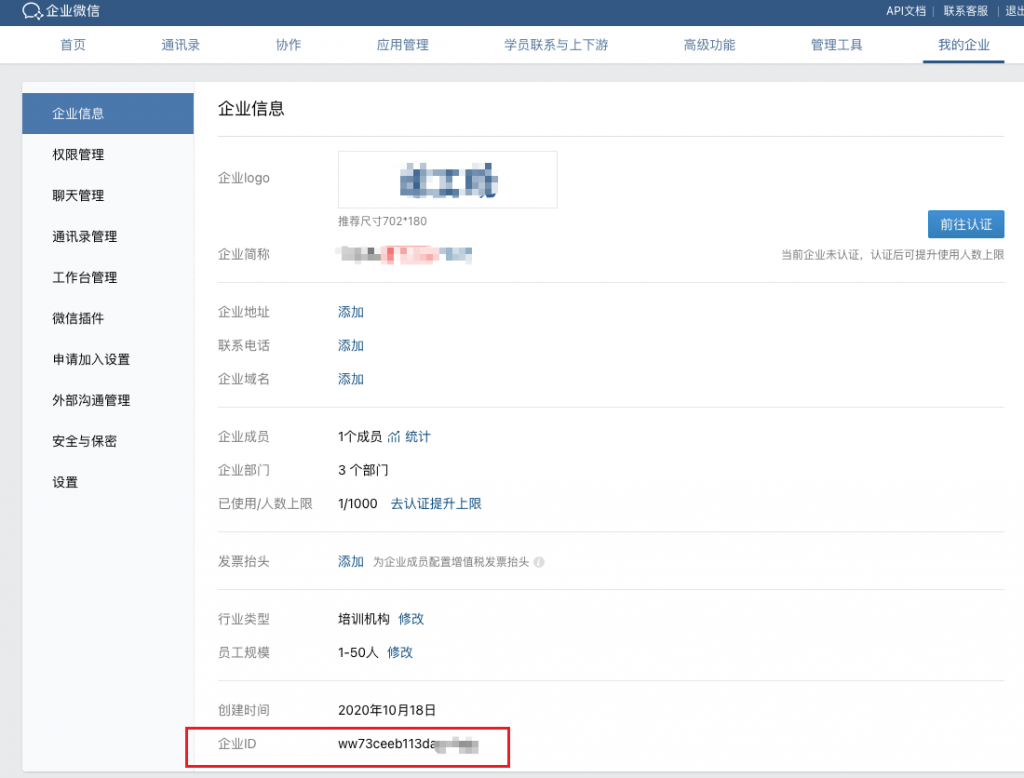Viewport: 1024px width, 778px height.
Task: Select the 2020年10月18日 creation date
Action: 387,710
